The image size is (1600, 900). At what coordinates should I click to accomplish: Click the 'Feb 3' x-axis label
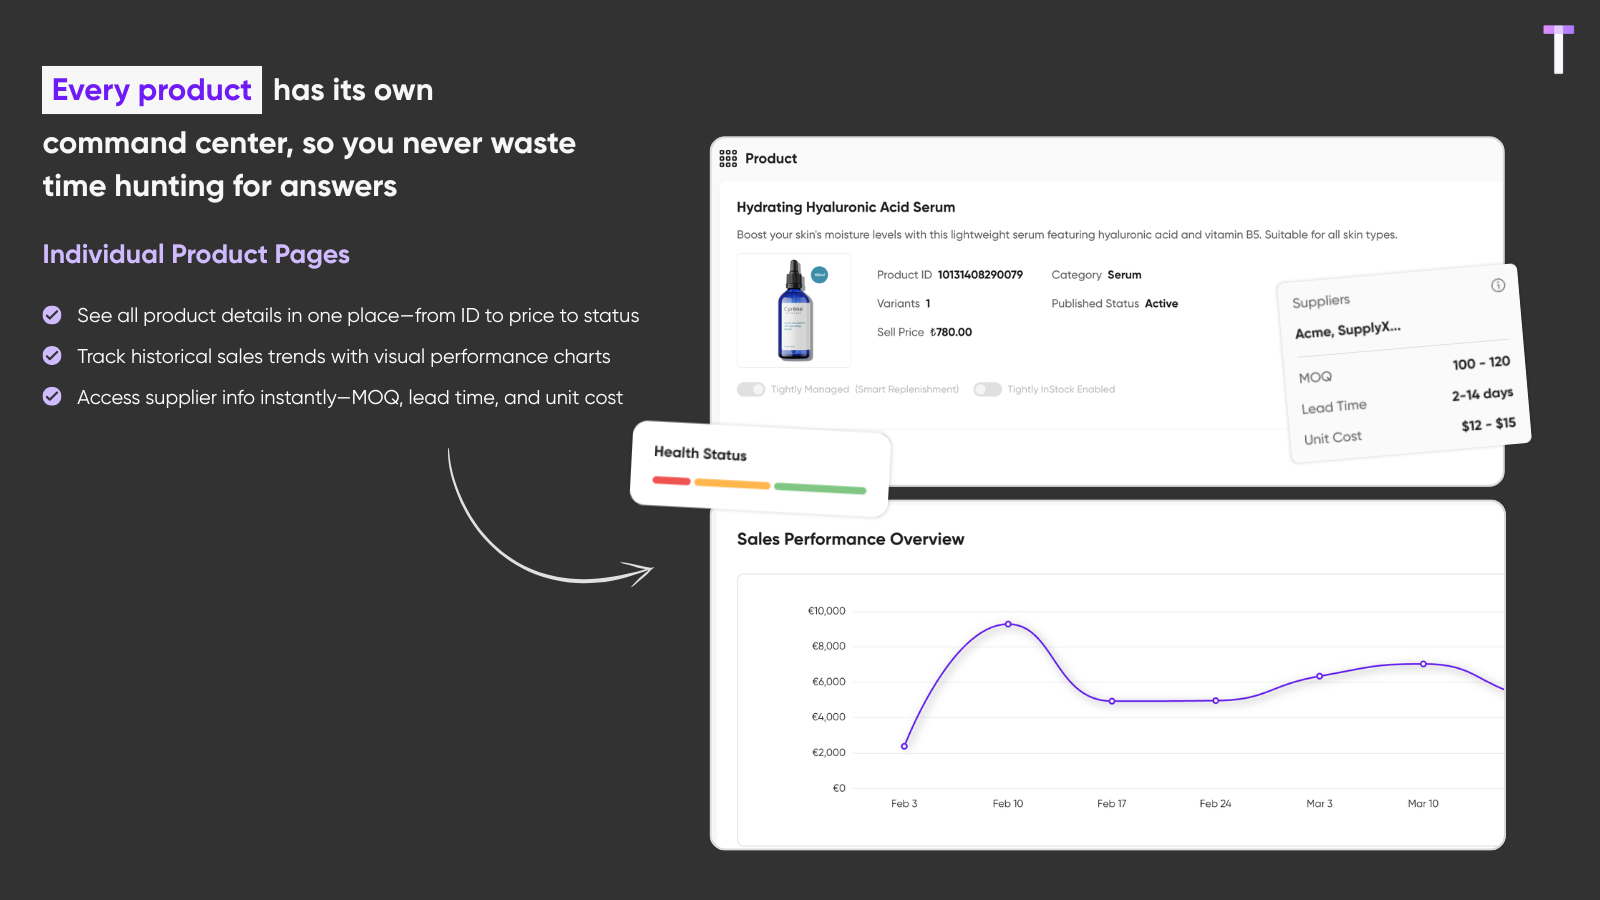click(x=904, y=804)
